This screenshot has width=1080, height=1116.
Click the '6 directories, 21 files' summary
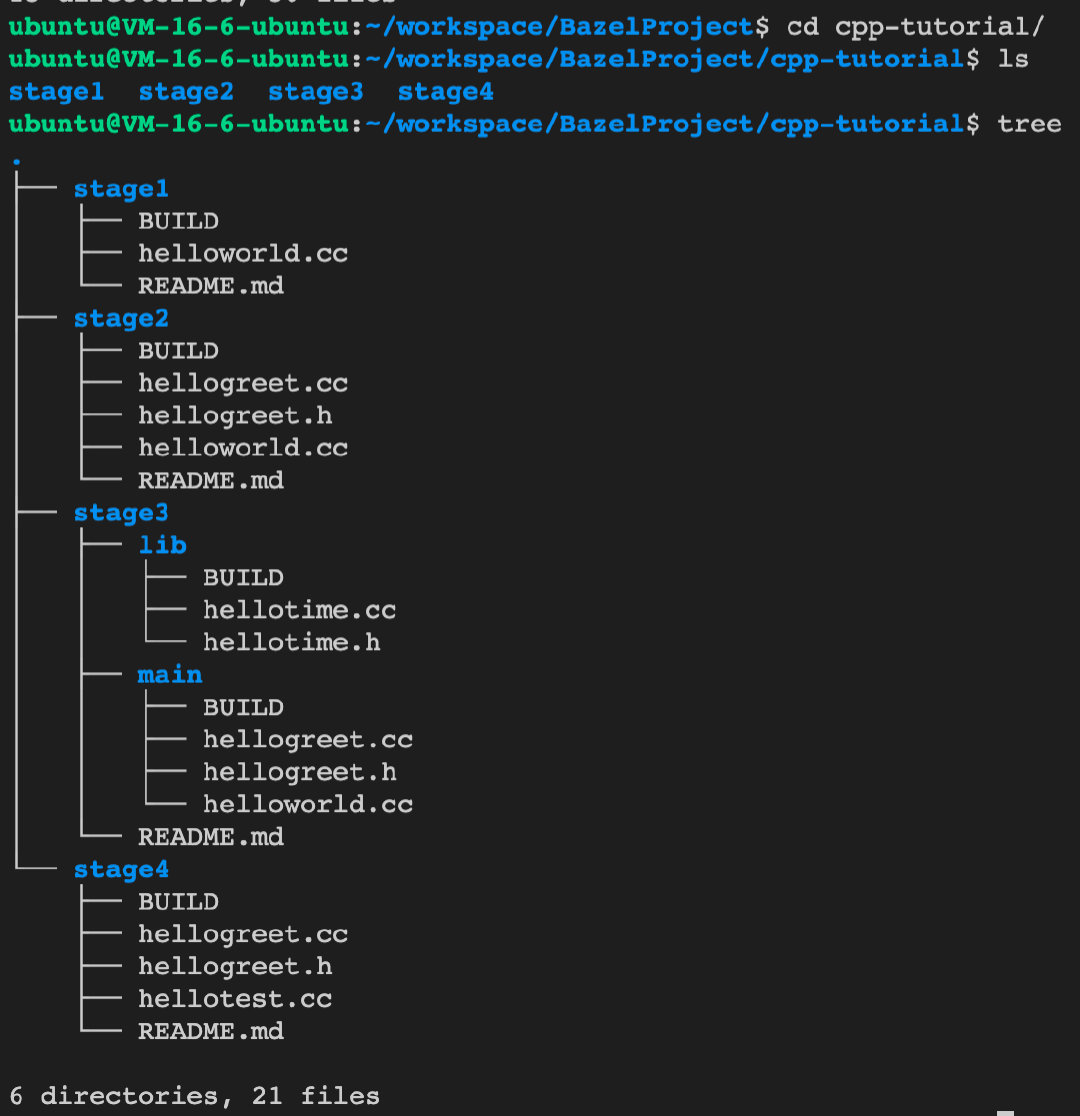click(x=194, y=1096)
